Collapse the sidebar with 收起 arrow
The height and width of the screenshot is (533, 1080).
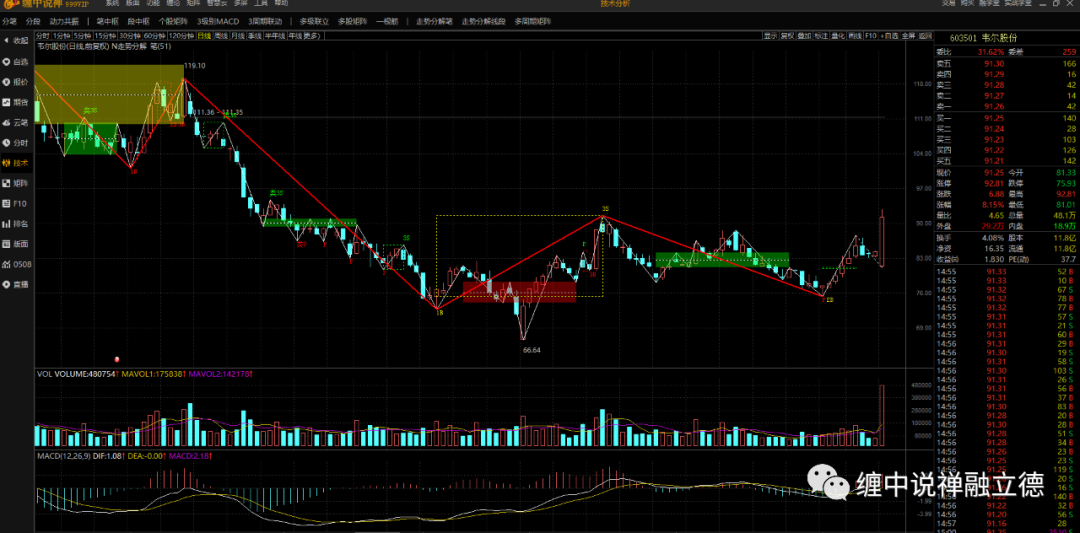coord(16,41)
